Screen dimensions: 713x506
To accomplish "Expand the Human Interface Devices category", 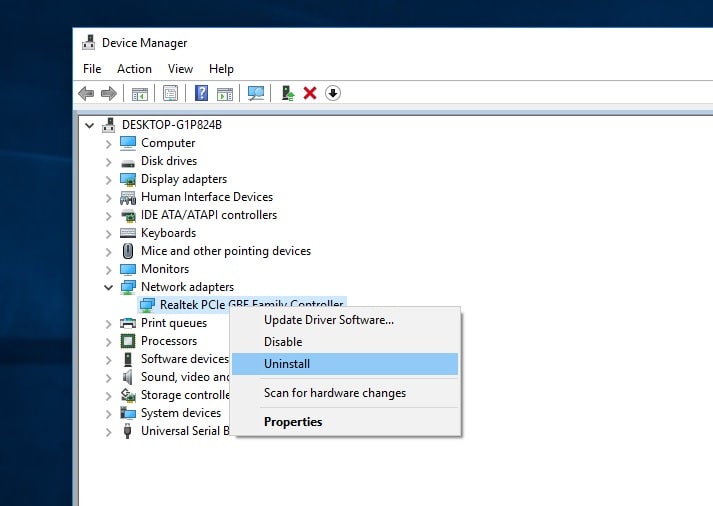I will (108, 198).
